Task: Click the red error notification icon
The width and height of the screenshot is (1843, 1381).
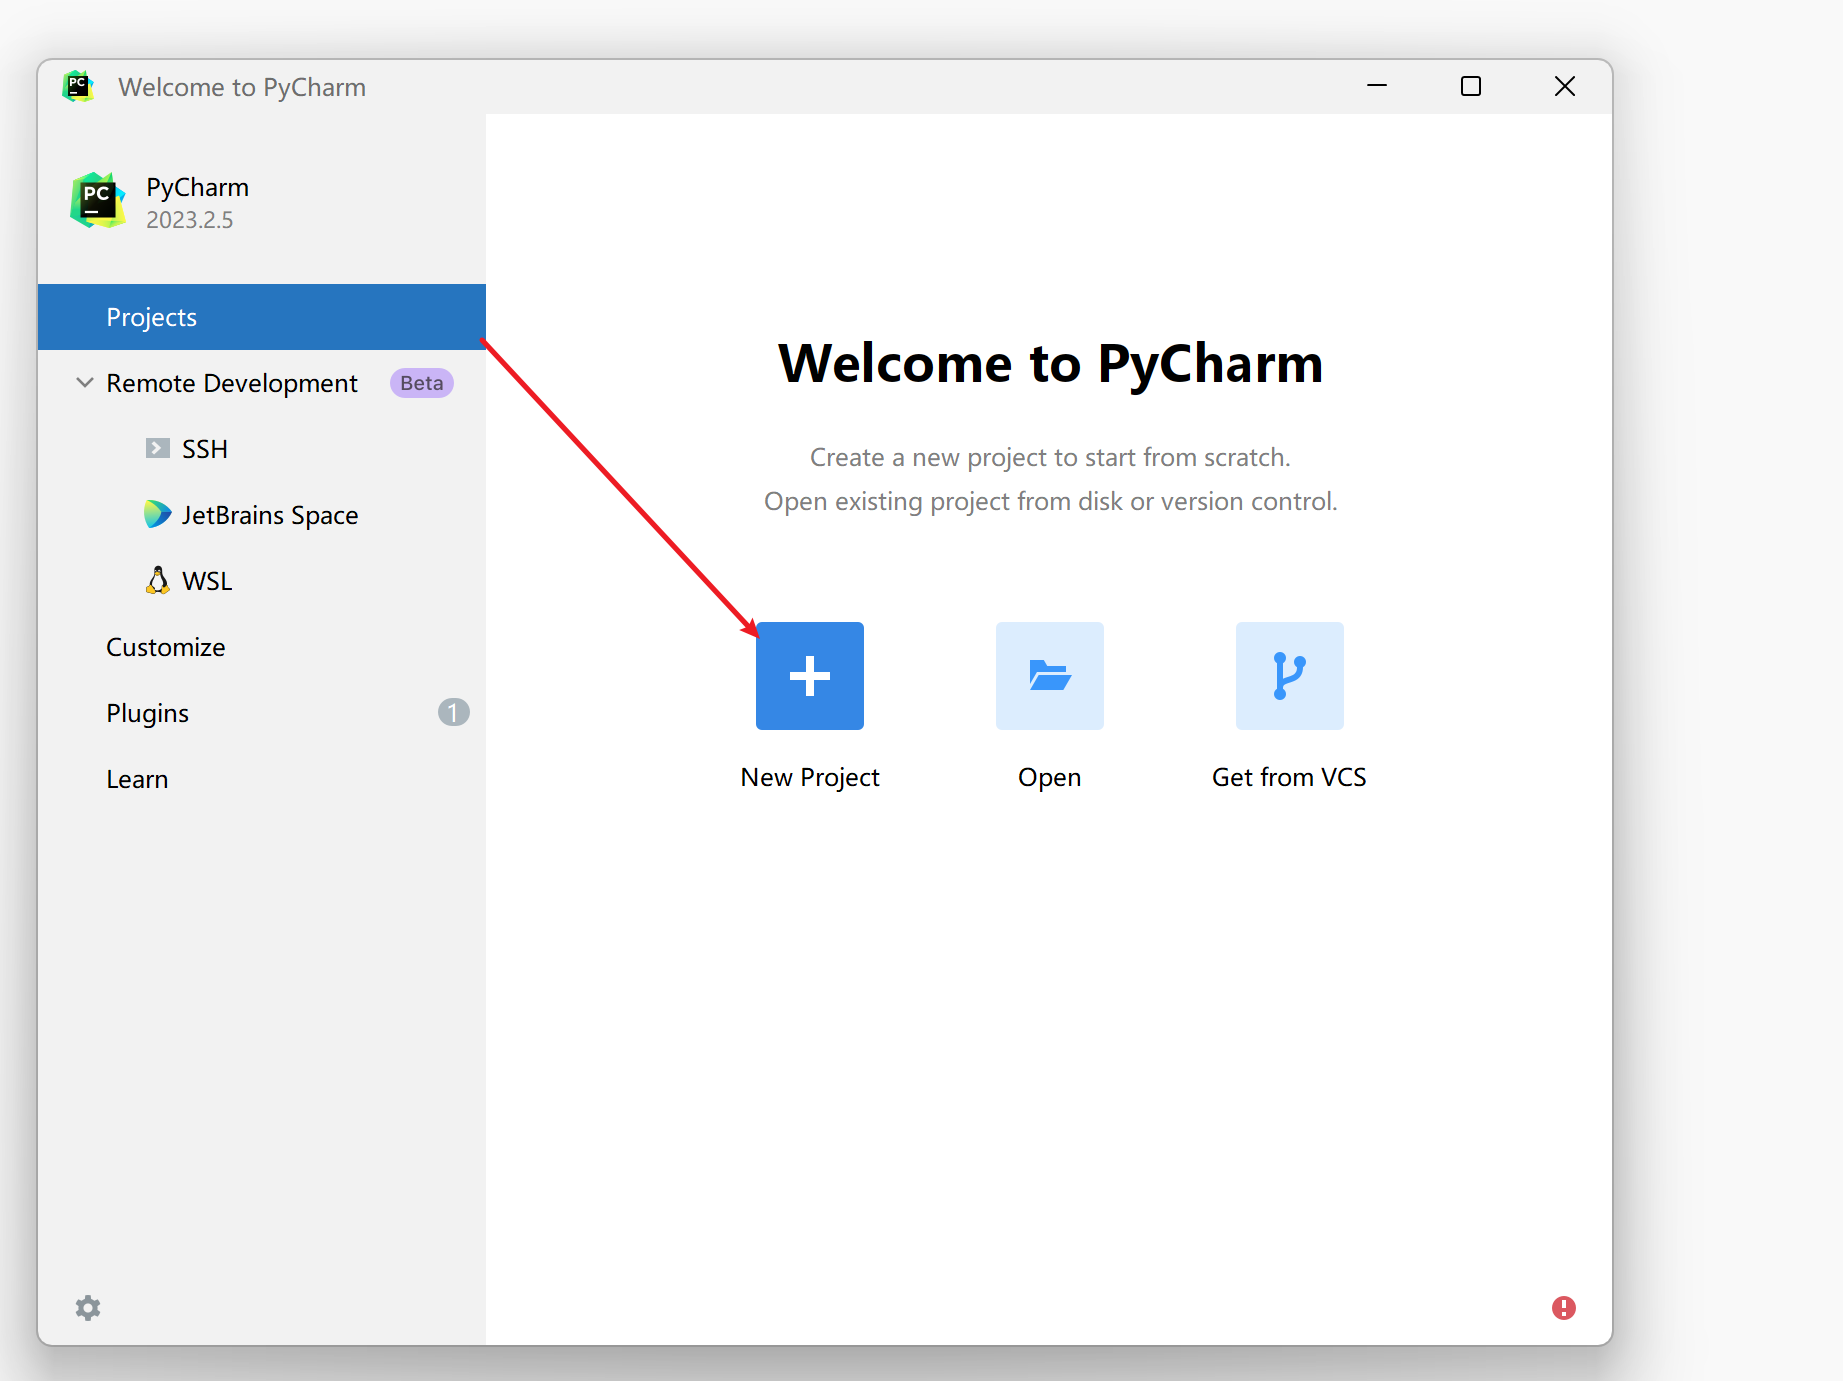Action: tap(1564, 1308)
